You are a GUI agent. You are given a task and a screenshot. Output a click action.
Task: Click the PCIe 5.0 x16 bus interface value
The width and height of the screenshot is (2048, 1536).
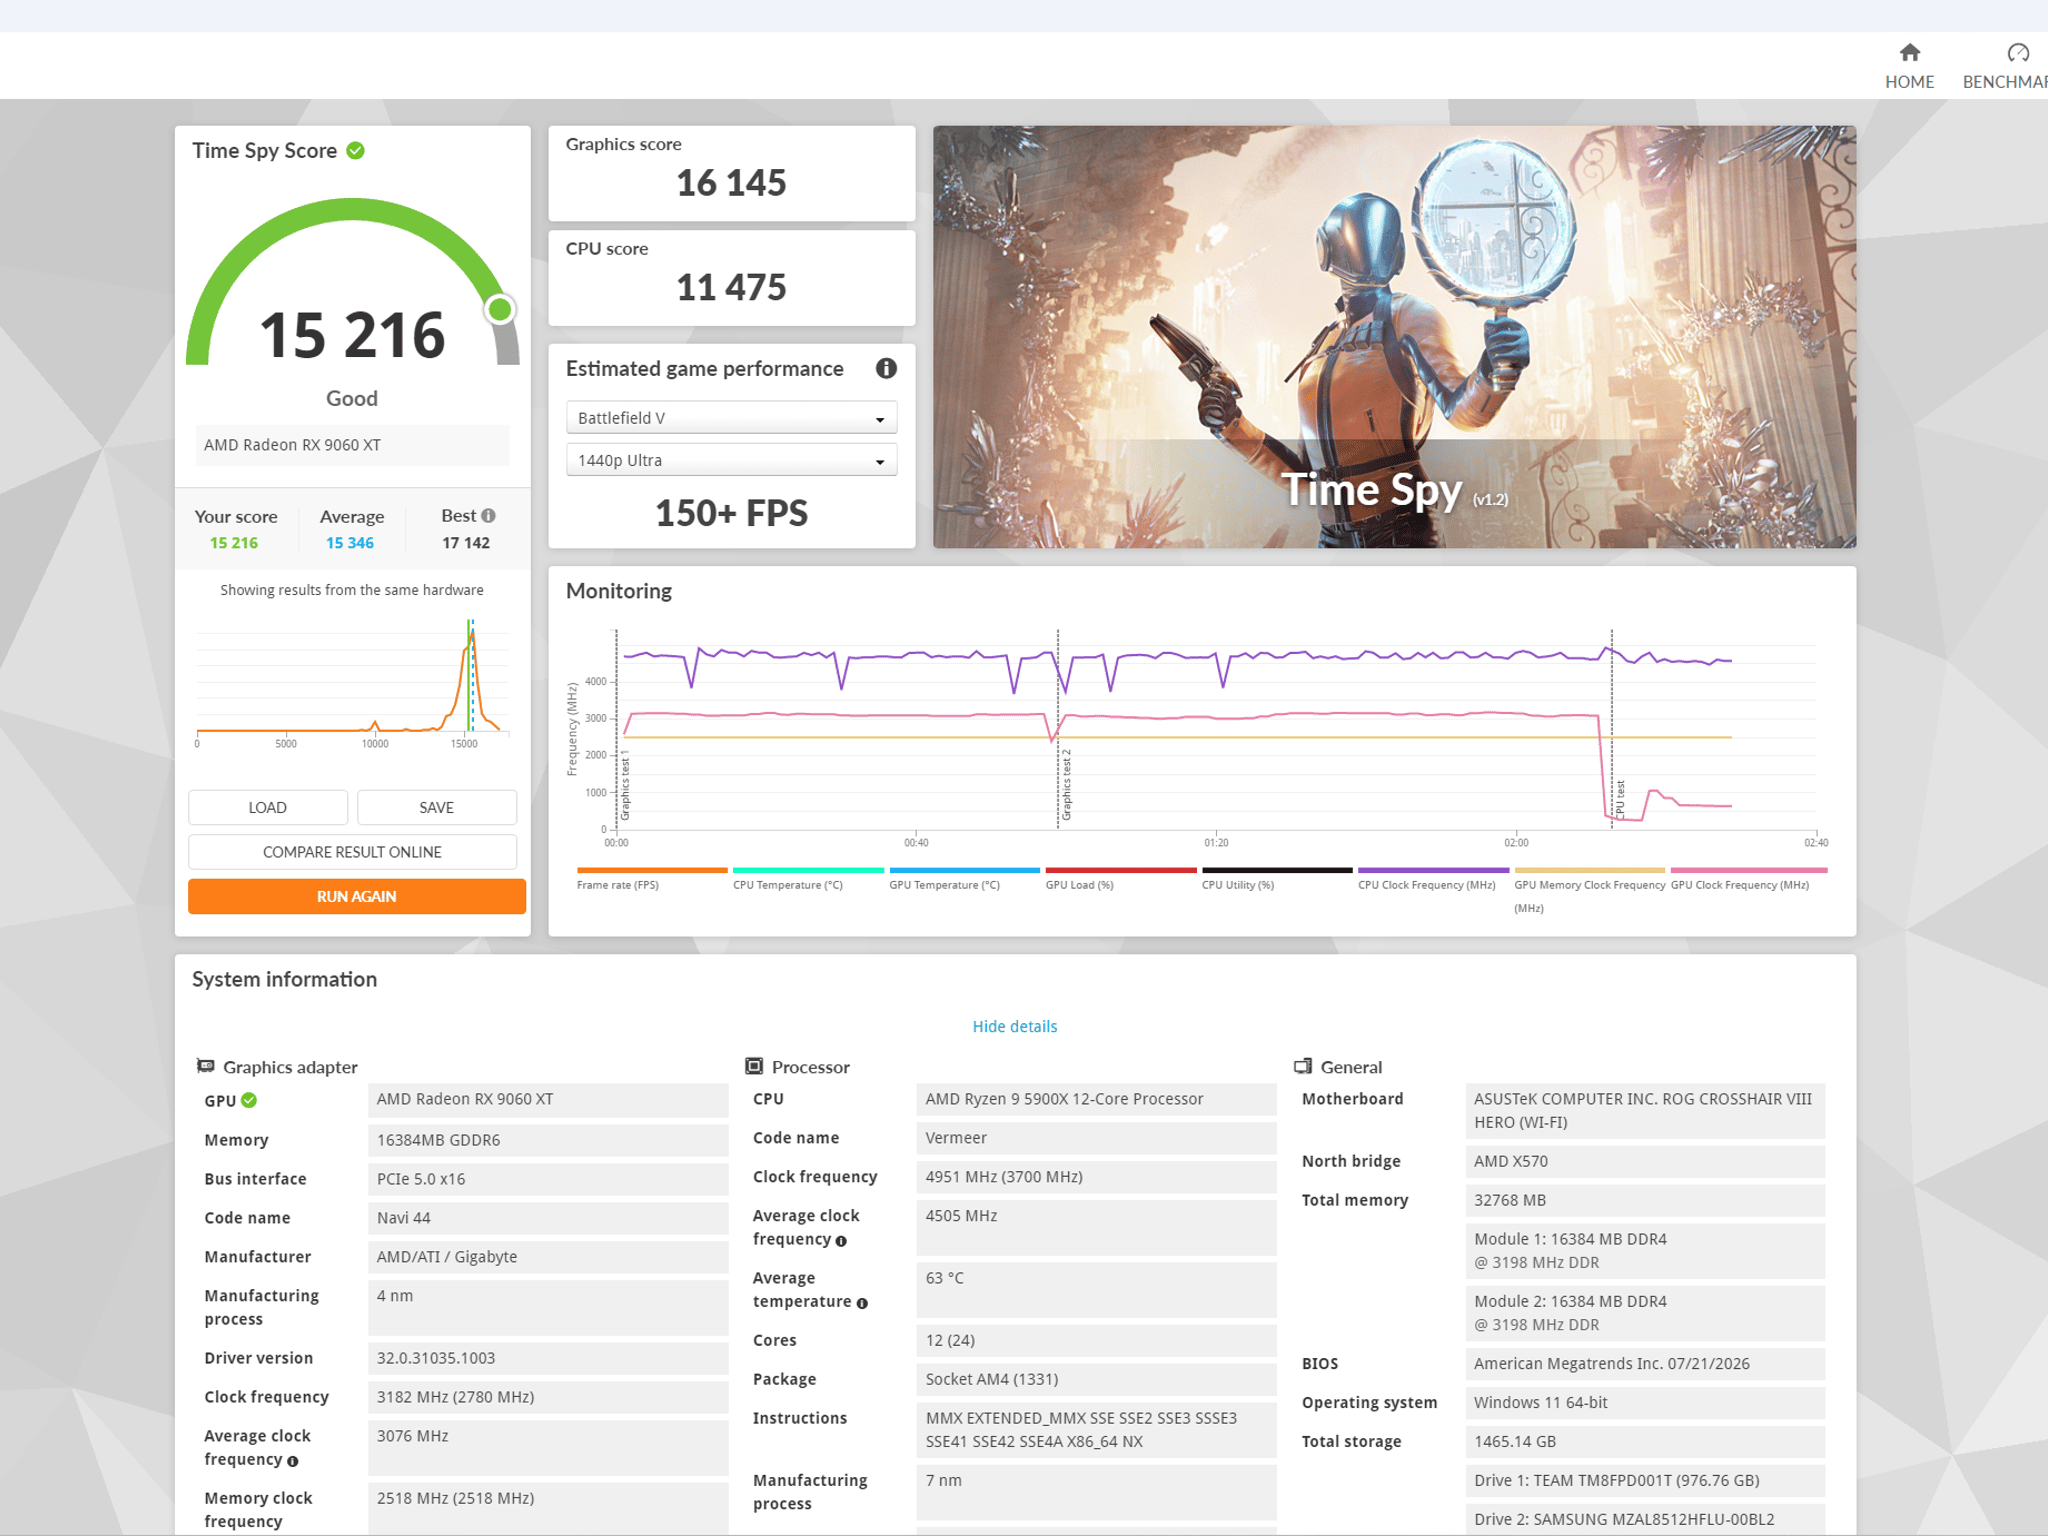[548, 1179]
